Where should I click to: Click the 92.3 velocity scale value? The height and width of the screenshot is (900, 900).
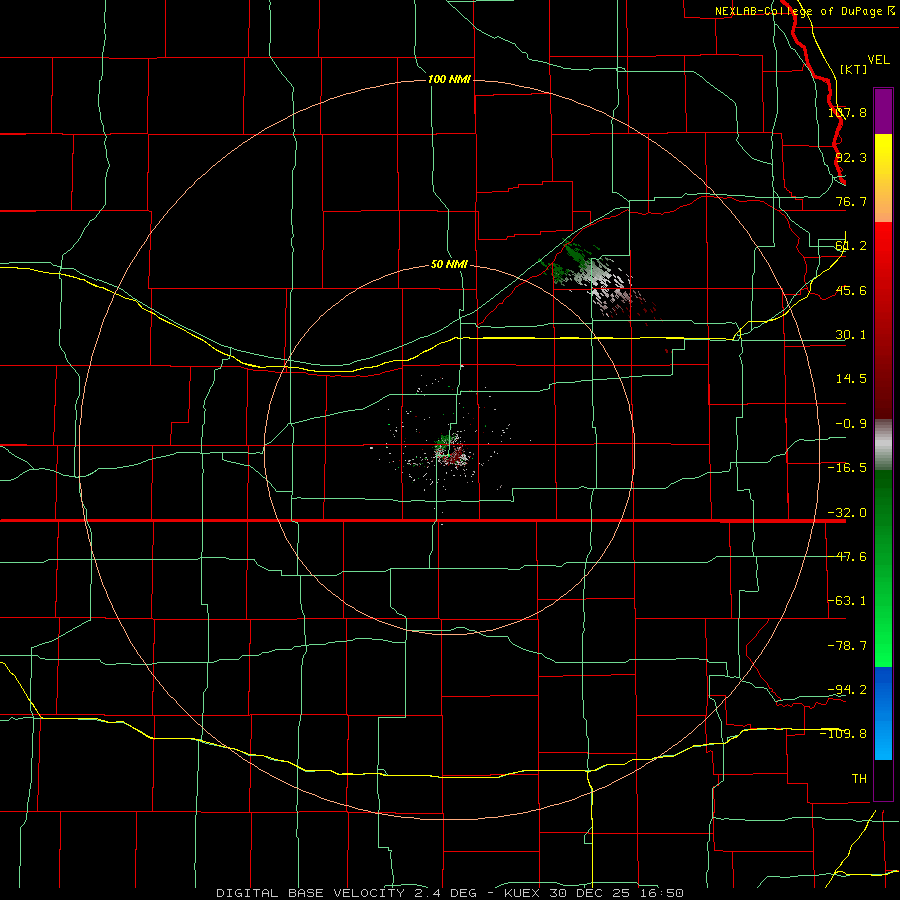pos(851,157)
